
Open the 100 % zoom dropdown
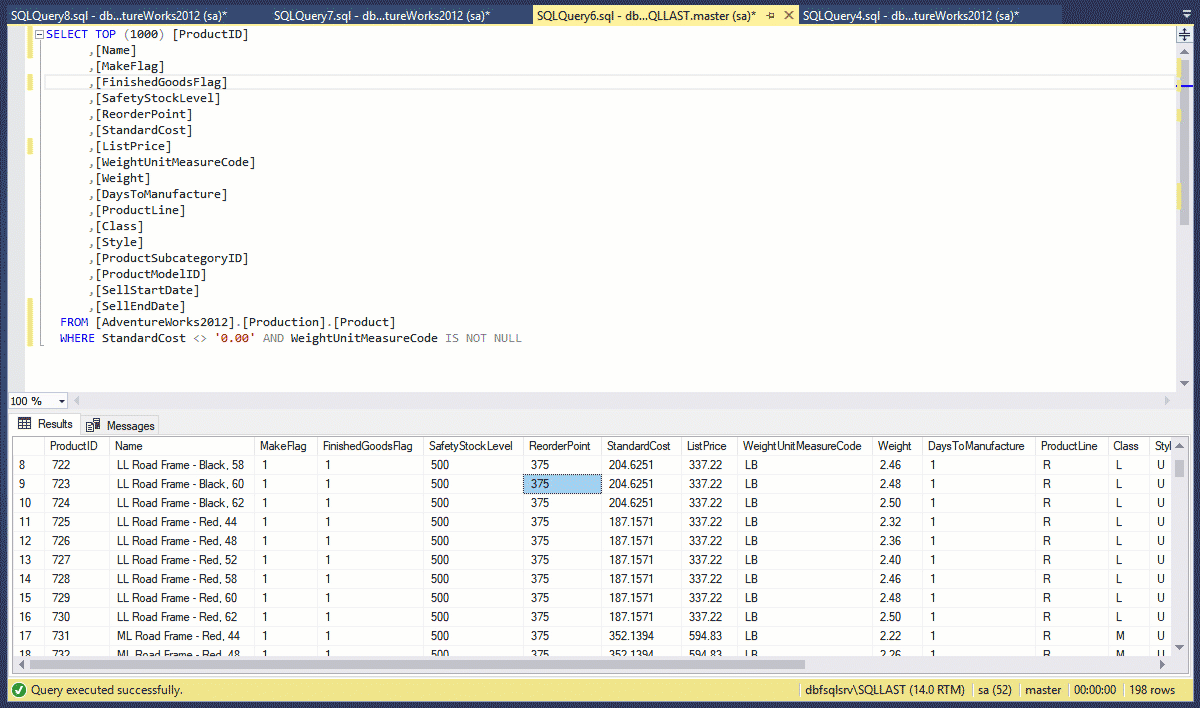coord(62,401)
